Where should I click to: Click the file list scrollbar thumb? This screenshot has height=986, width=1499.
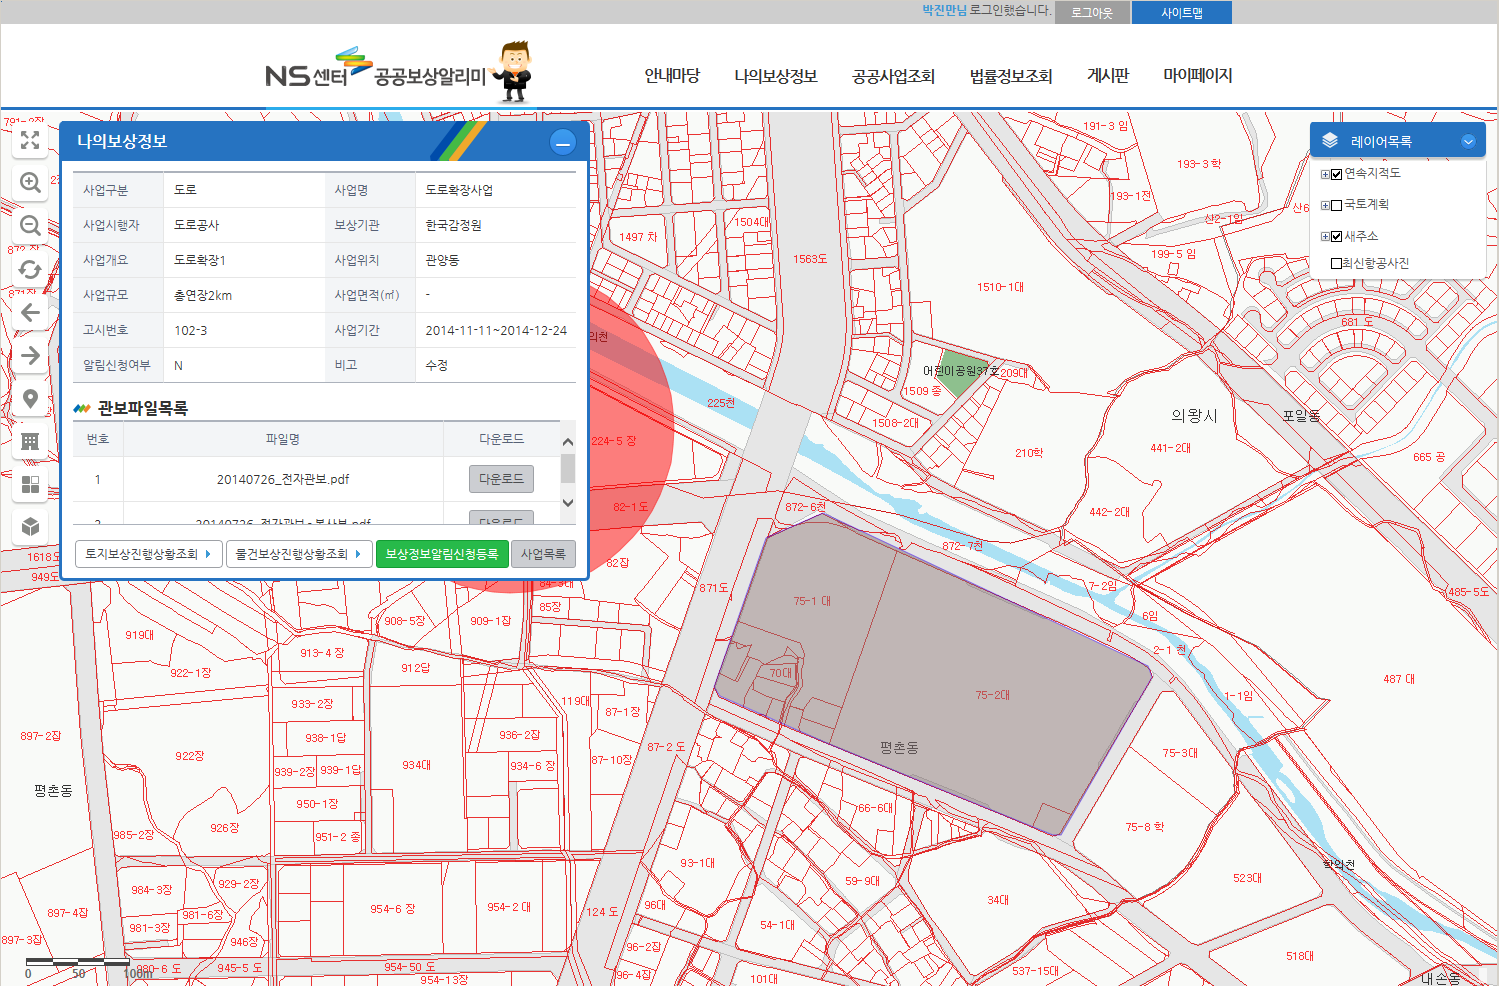coord(568,467)
